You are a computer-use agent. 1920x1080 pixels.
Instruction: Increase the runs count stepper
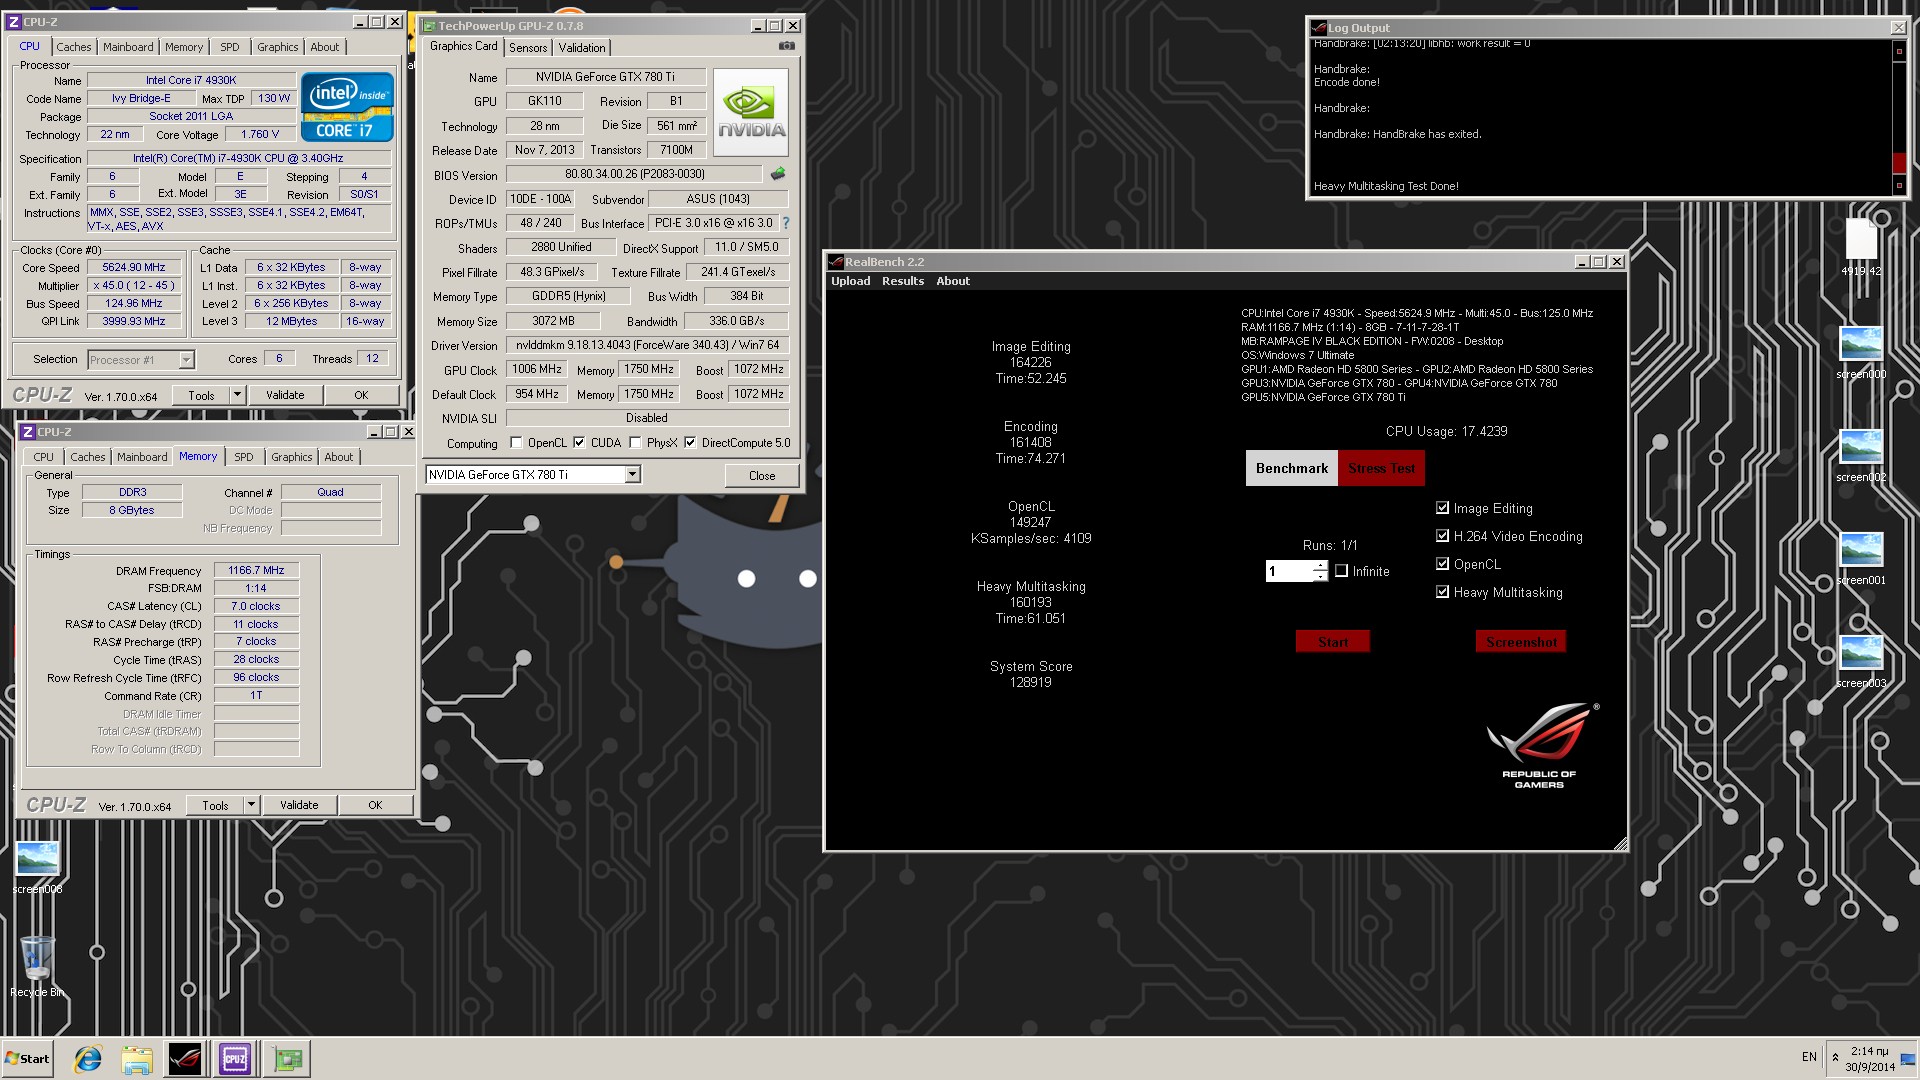click(1320, 566)
